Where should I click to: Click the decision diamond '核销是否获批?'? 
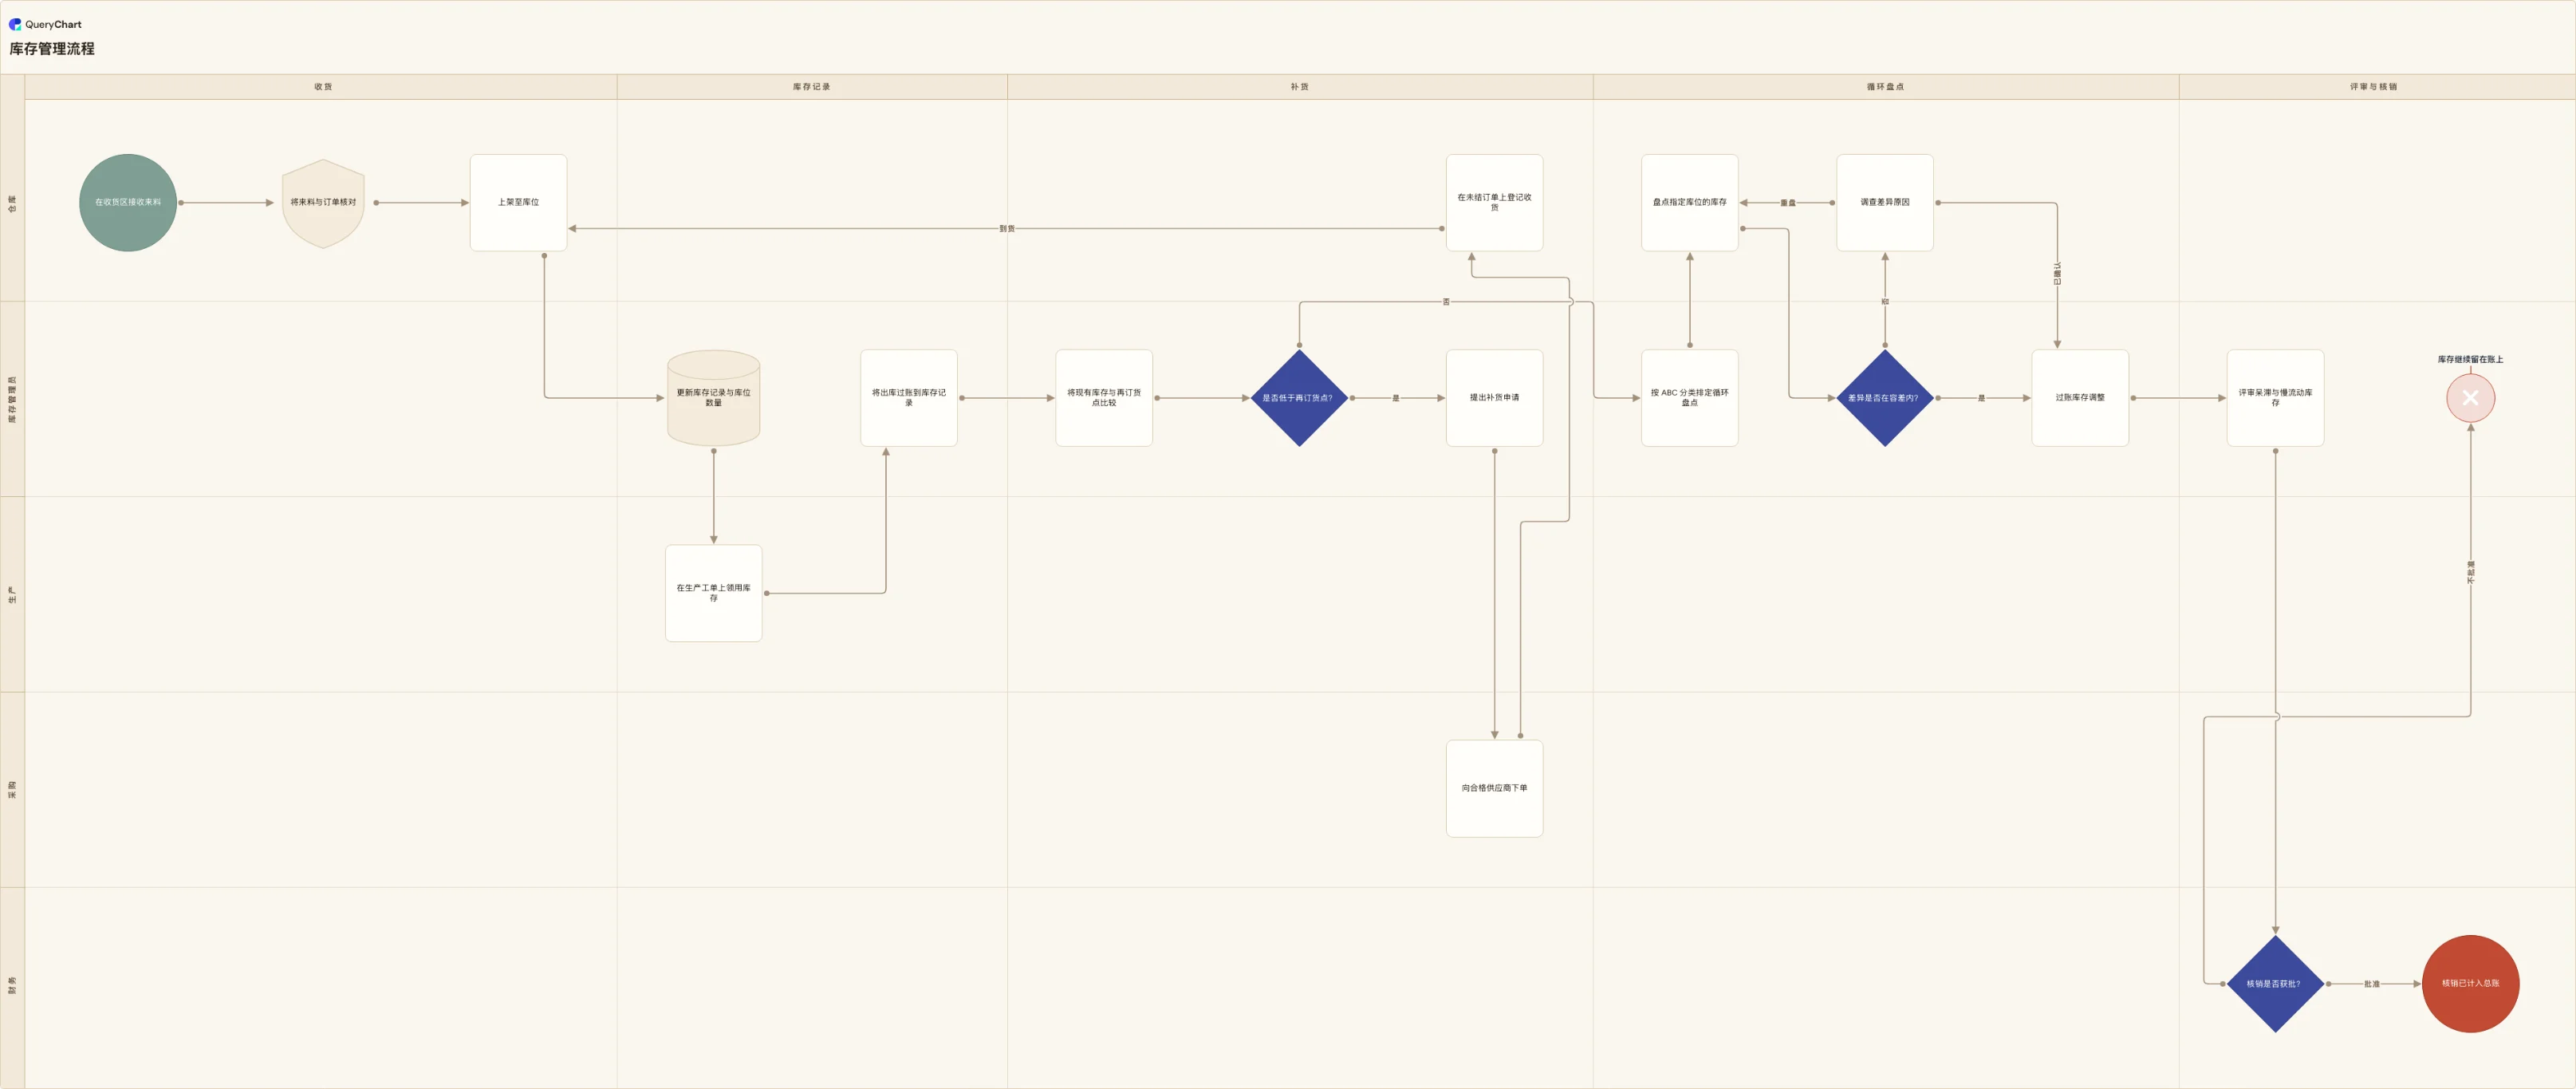[2275, 984]
